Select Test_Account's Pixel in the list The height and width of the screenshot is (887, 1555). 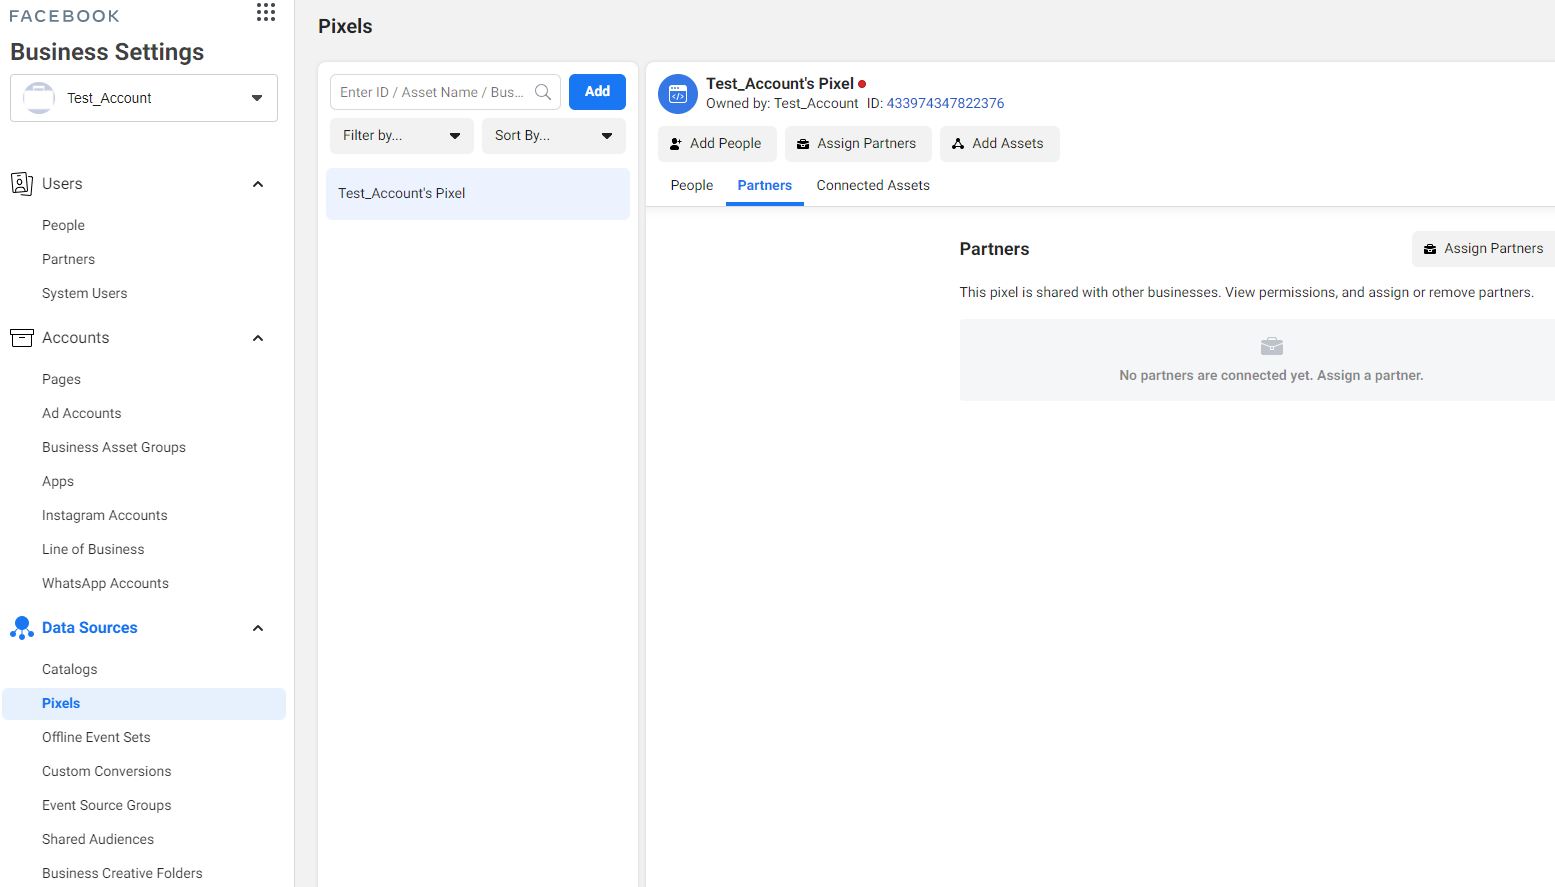pos(478,194)
